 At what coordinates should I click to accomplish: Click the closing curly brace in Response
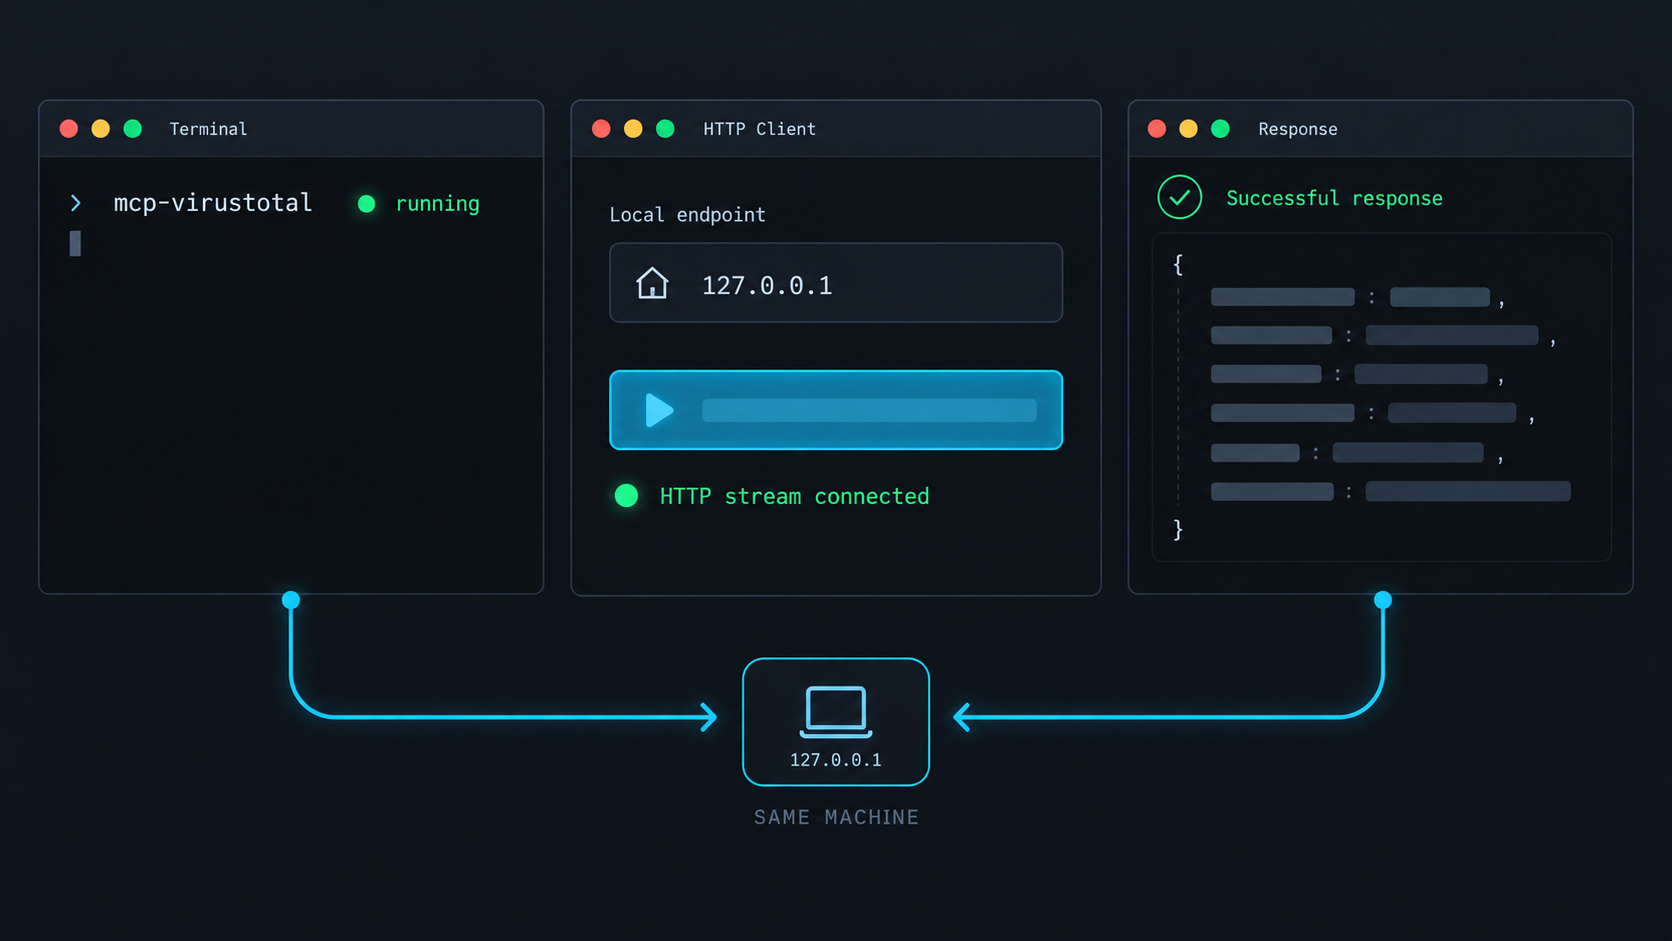(1178, 529)
